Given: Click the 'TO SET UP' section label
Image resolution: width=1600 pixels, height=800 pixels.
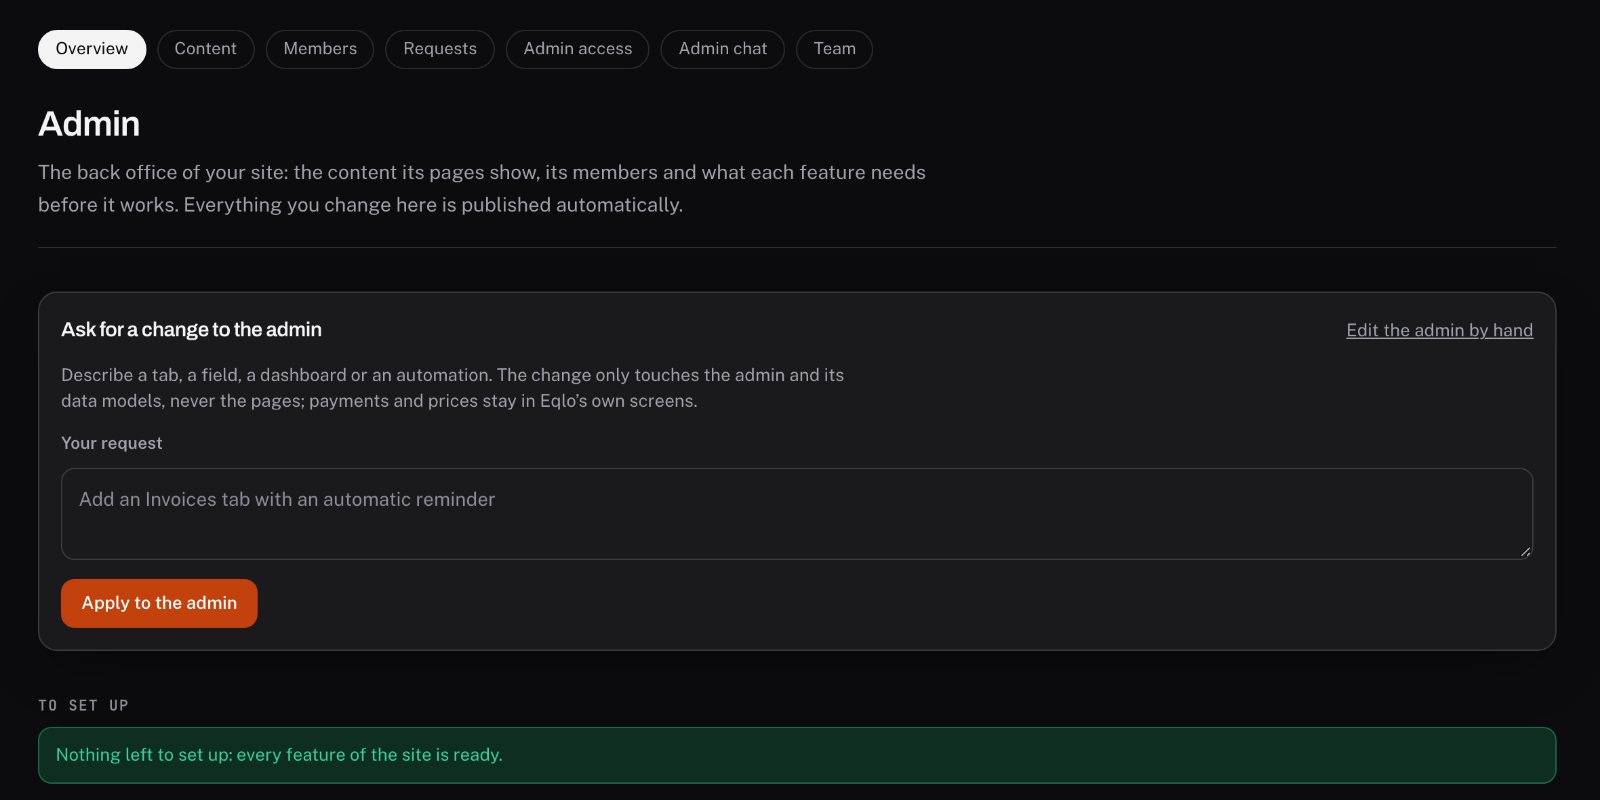Looking at the screenshot, I should (83, 706).
